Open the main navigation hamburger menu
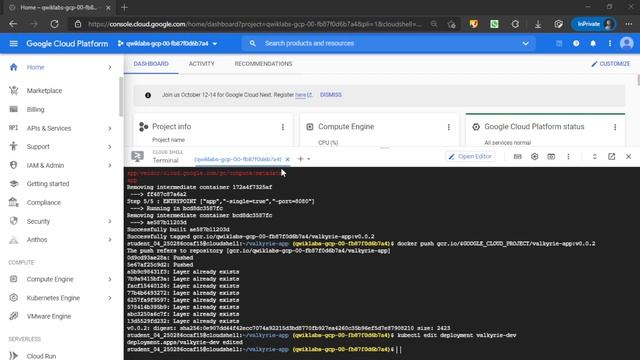This screenshot has height=360, width=640. (x=13, y=43)
